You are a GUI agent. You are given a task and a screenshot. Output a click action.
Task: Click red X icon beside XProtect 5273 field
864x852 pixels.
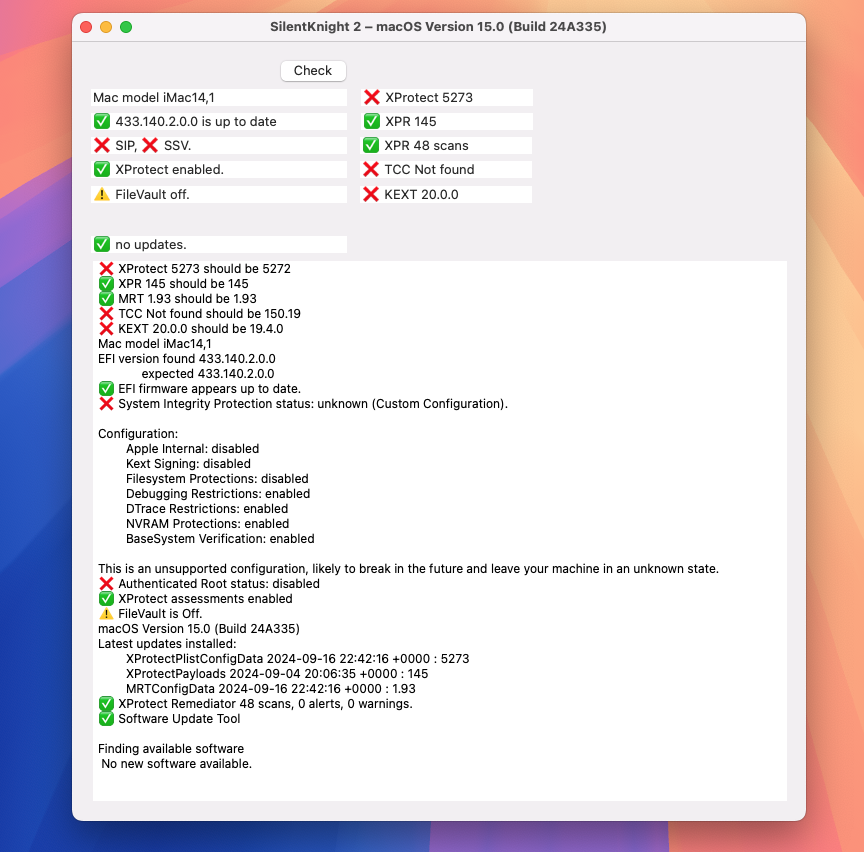coord(372,98)
